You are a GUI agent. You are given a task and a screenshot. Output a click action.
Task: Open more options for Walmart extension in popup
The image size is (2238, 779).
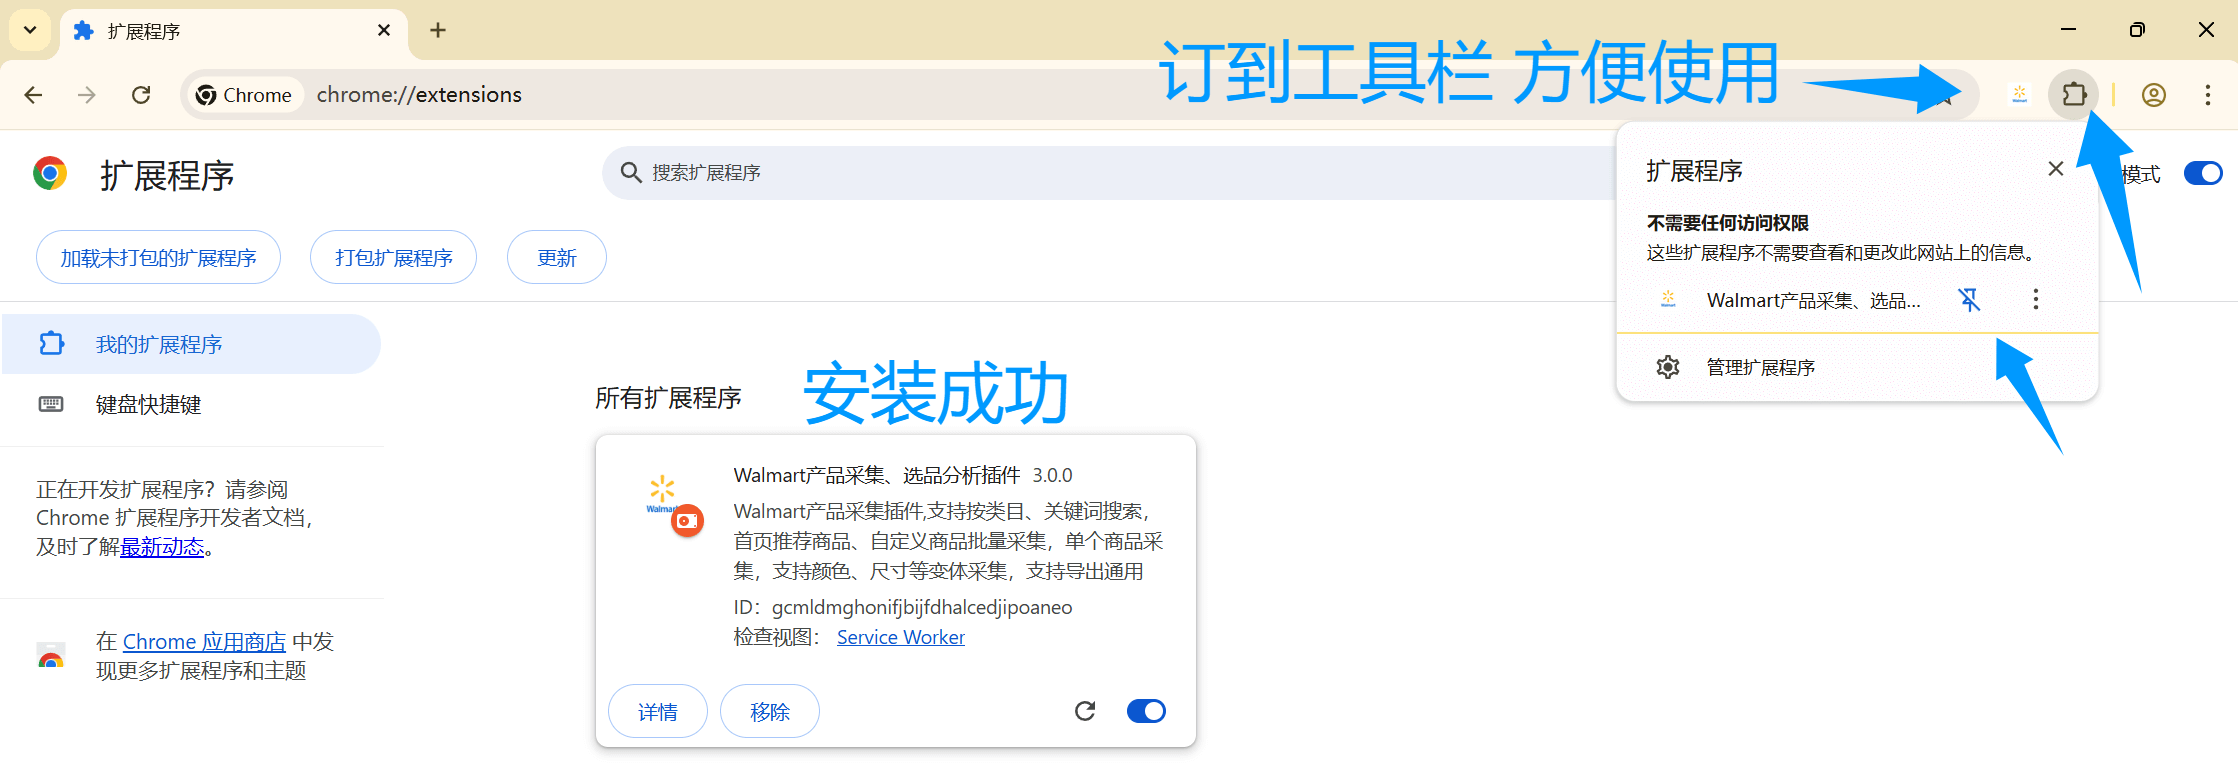[x=2035, y=299]
